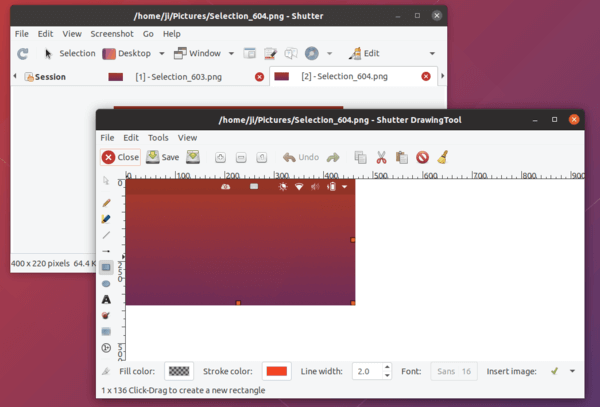Click the copy icon in DrawingTool toolbar
The height and width of the screenshot is (407, 600).
tap(360, 158)
